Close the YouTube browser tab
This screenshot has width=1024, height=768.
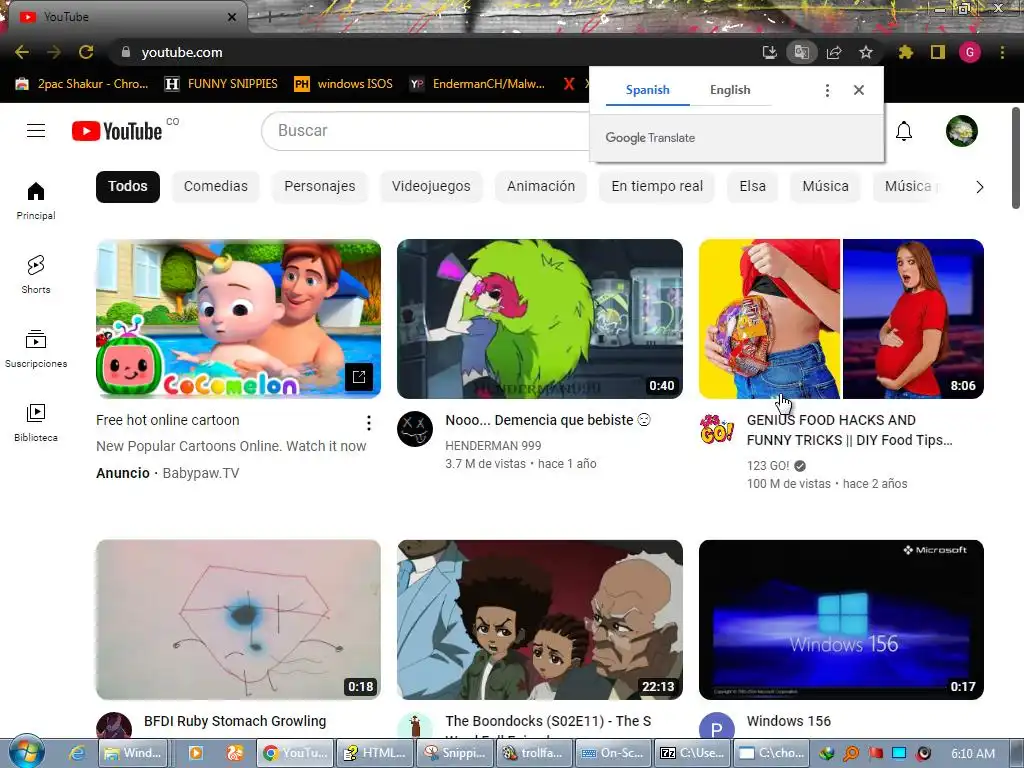(x=232, y=17)
